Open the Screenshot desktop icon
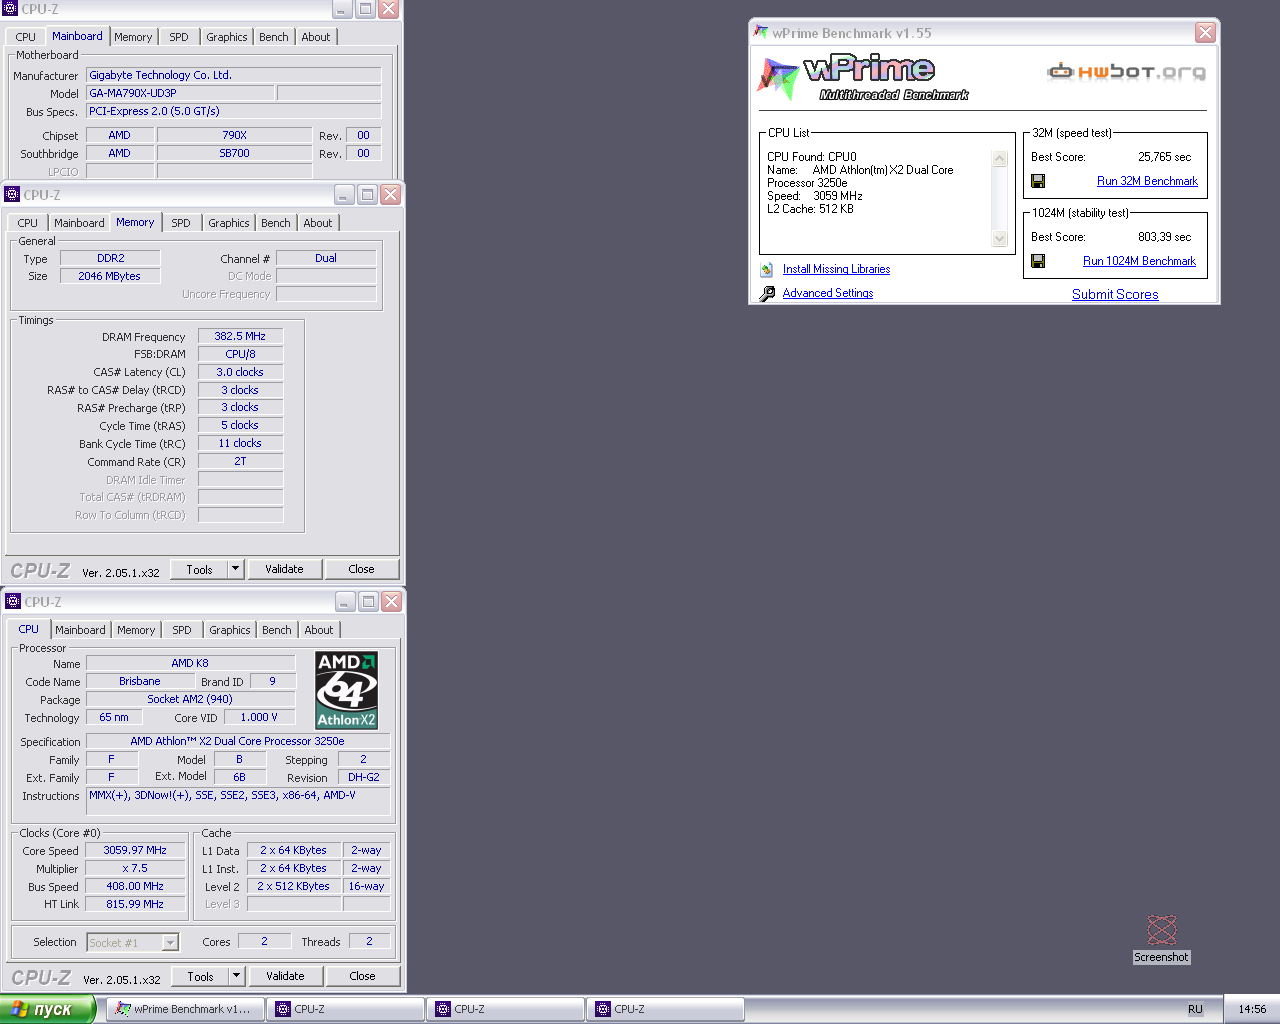Image resolution: width=1280 pixels, height=1024 pixels. coord(1161,939)
